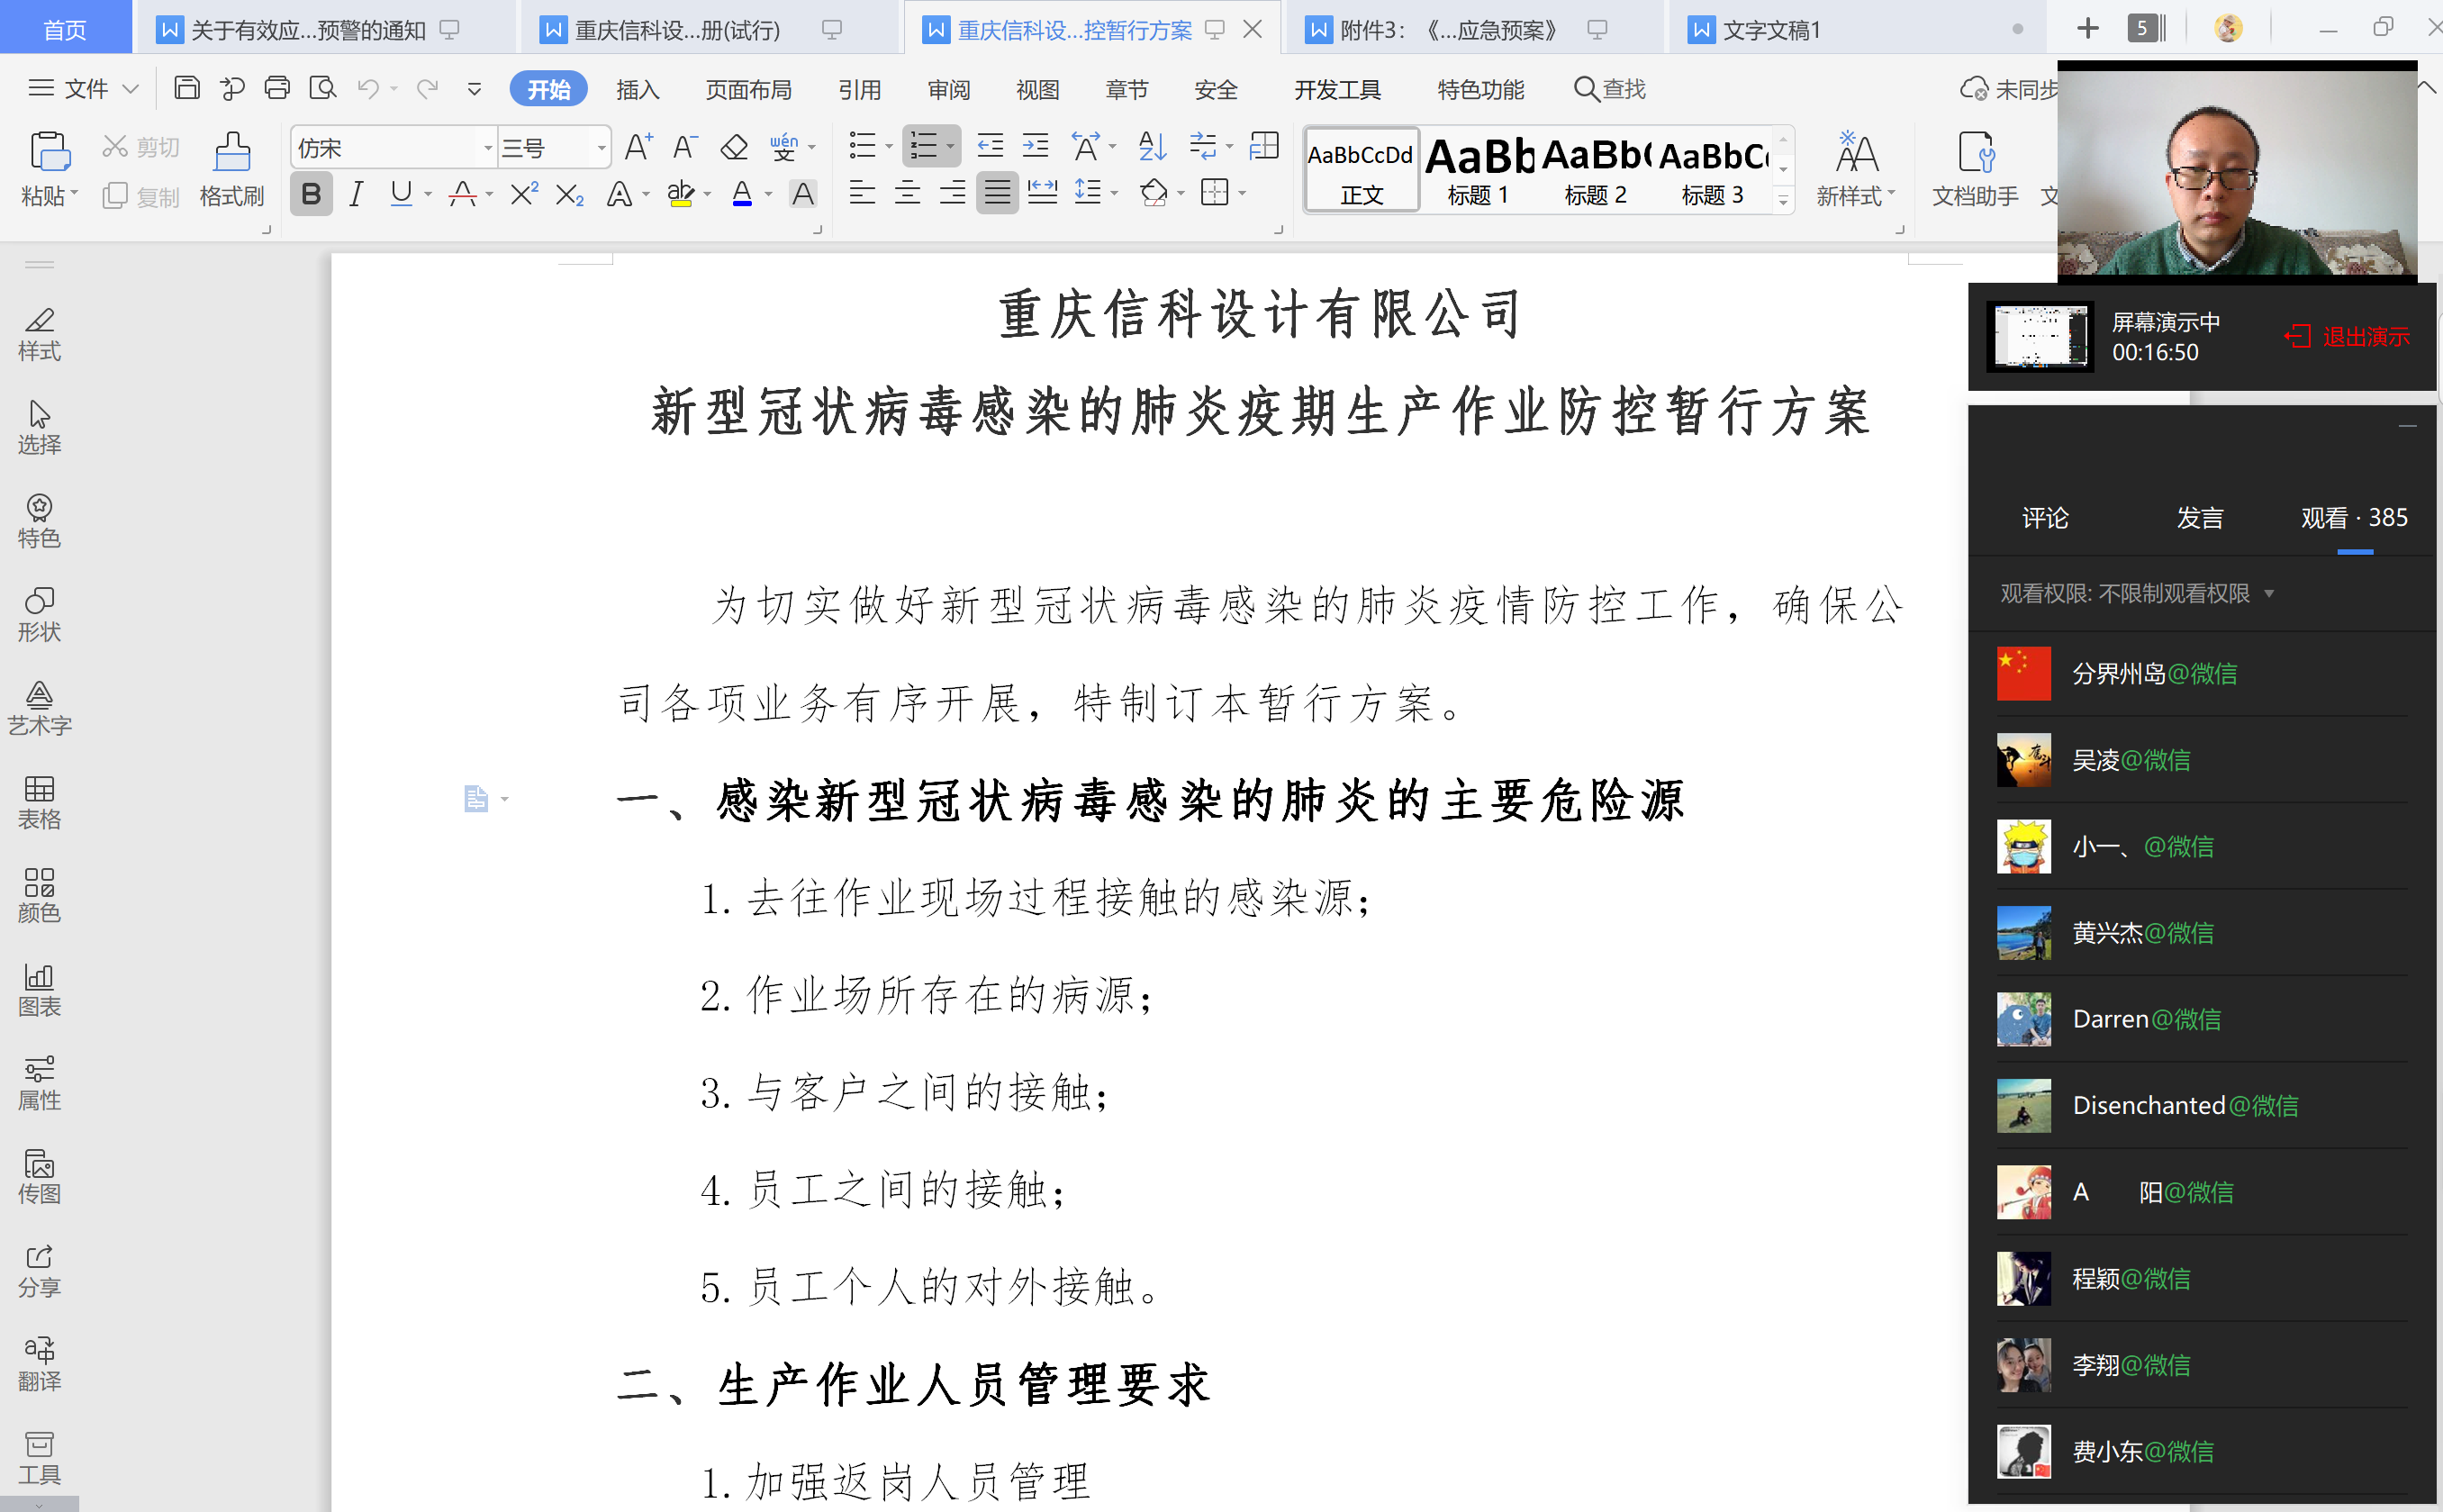Open sidebar Share (分享) tool
The image size is (2443, 1512).
point(39,1271)
